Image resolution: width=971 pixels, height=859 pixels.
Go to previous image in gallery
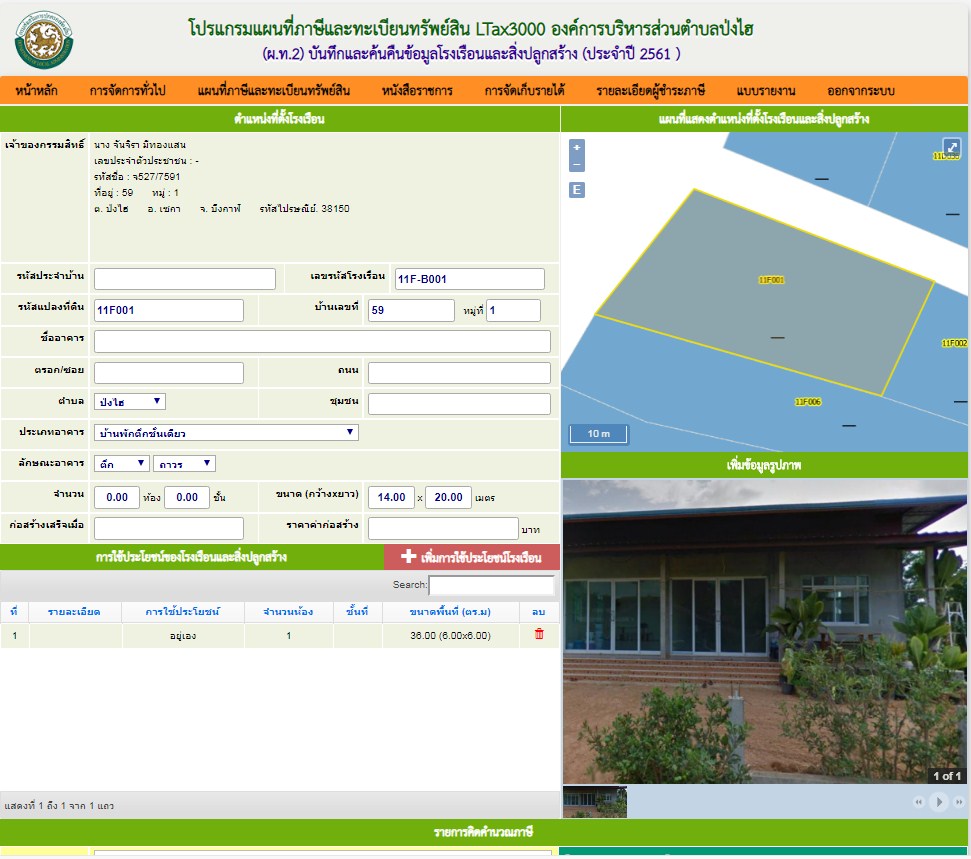[918, 802]
